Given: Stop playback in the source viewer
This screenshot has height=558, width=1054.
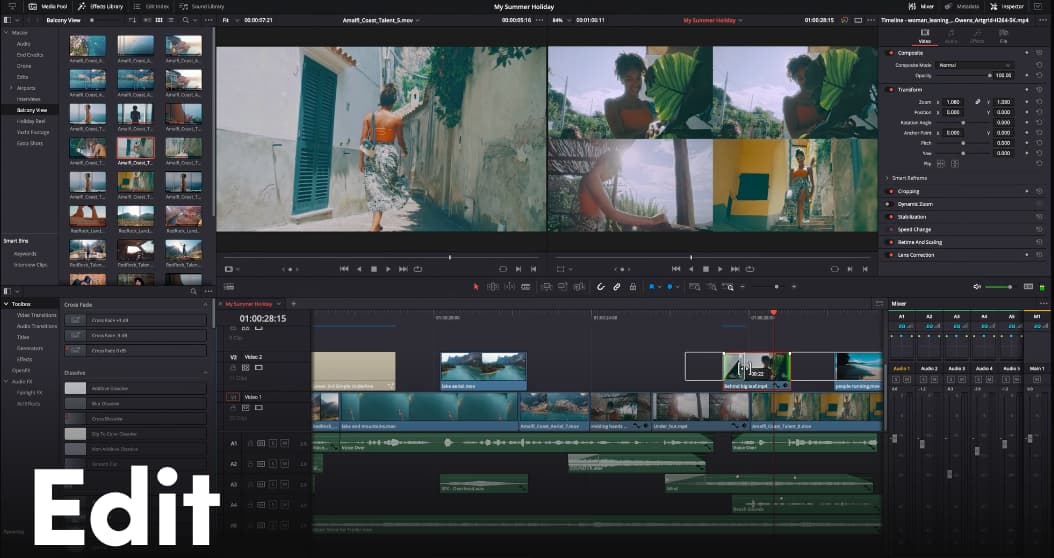Looking at the screenshot, I should [374, 269].
